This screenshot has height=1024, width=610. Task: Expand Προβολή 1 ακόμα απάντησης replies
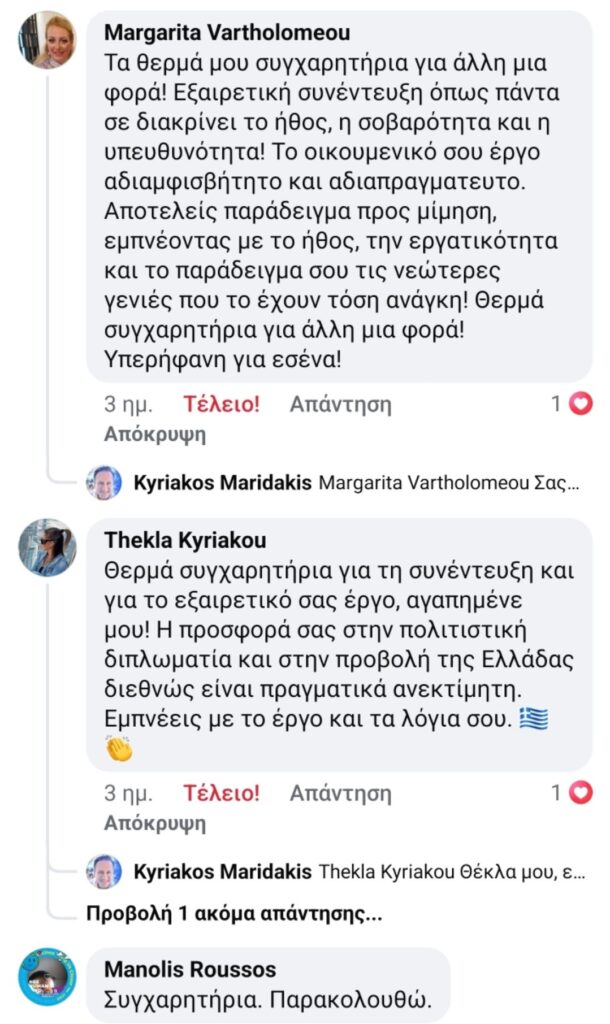232,914
